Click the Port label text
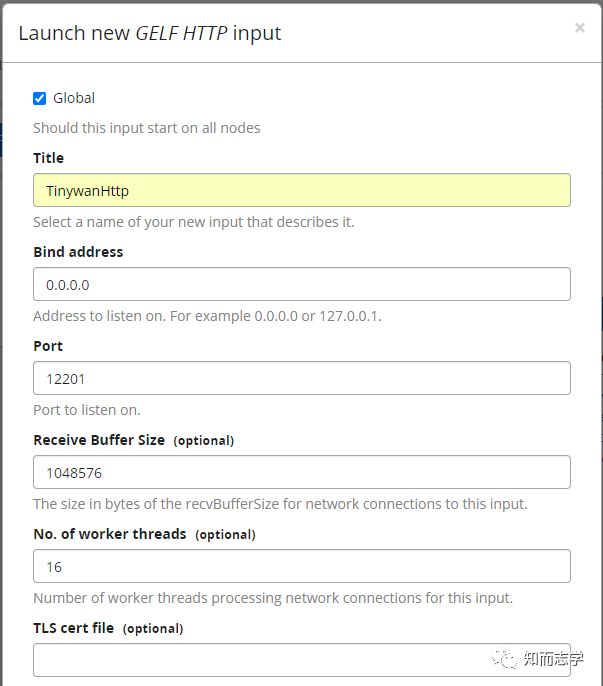The image size is (603, 686). [48, 346]
